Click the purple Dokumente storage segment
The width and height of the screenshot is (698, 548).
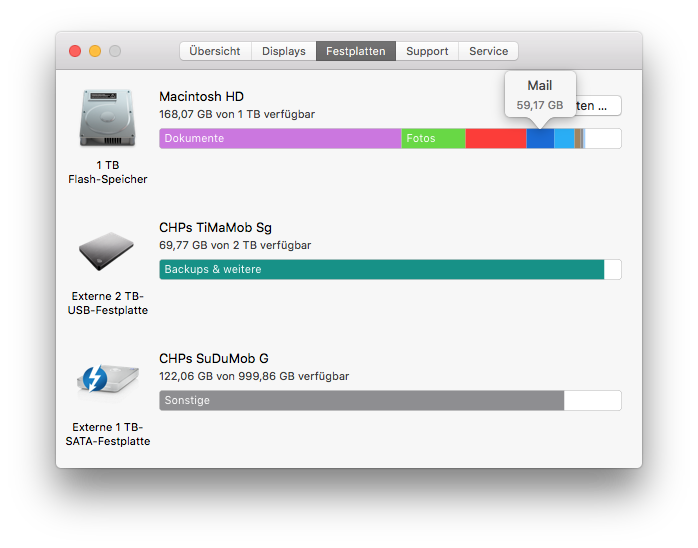280,138
